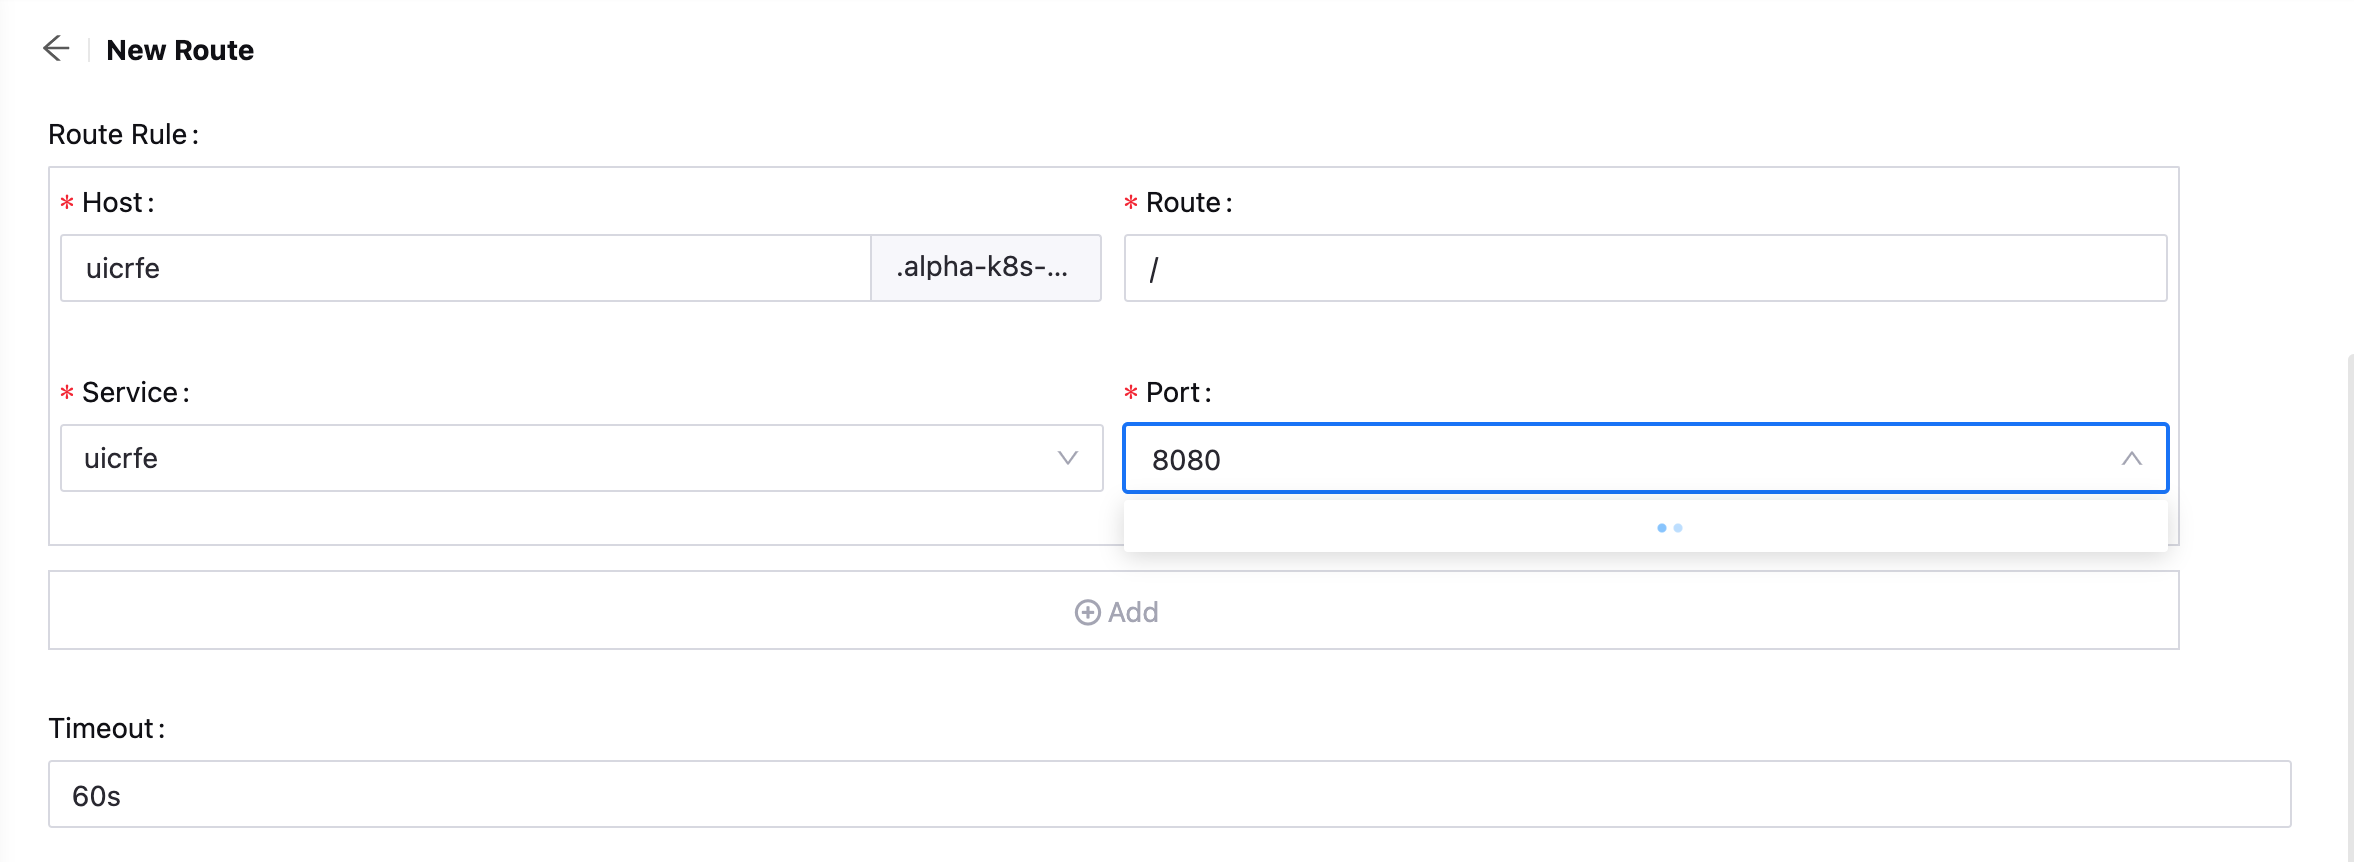Click the back arrow beside New Route
The width and height of the screenshot is (2354, 862).
pyautogui.click(x=57, y=48)
